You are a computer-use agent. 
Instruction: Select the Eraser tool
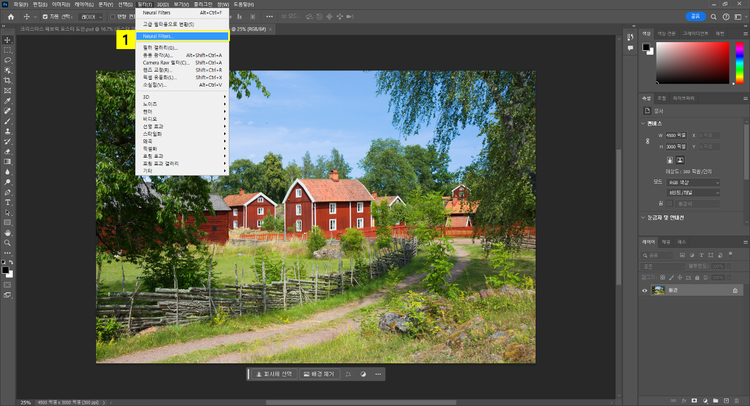click(7, 152)
